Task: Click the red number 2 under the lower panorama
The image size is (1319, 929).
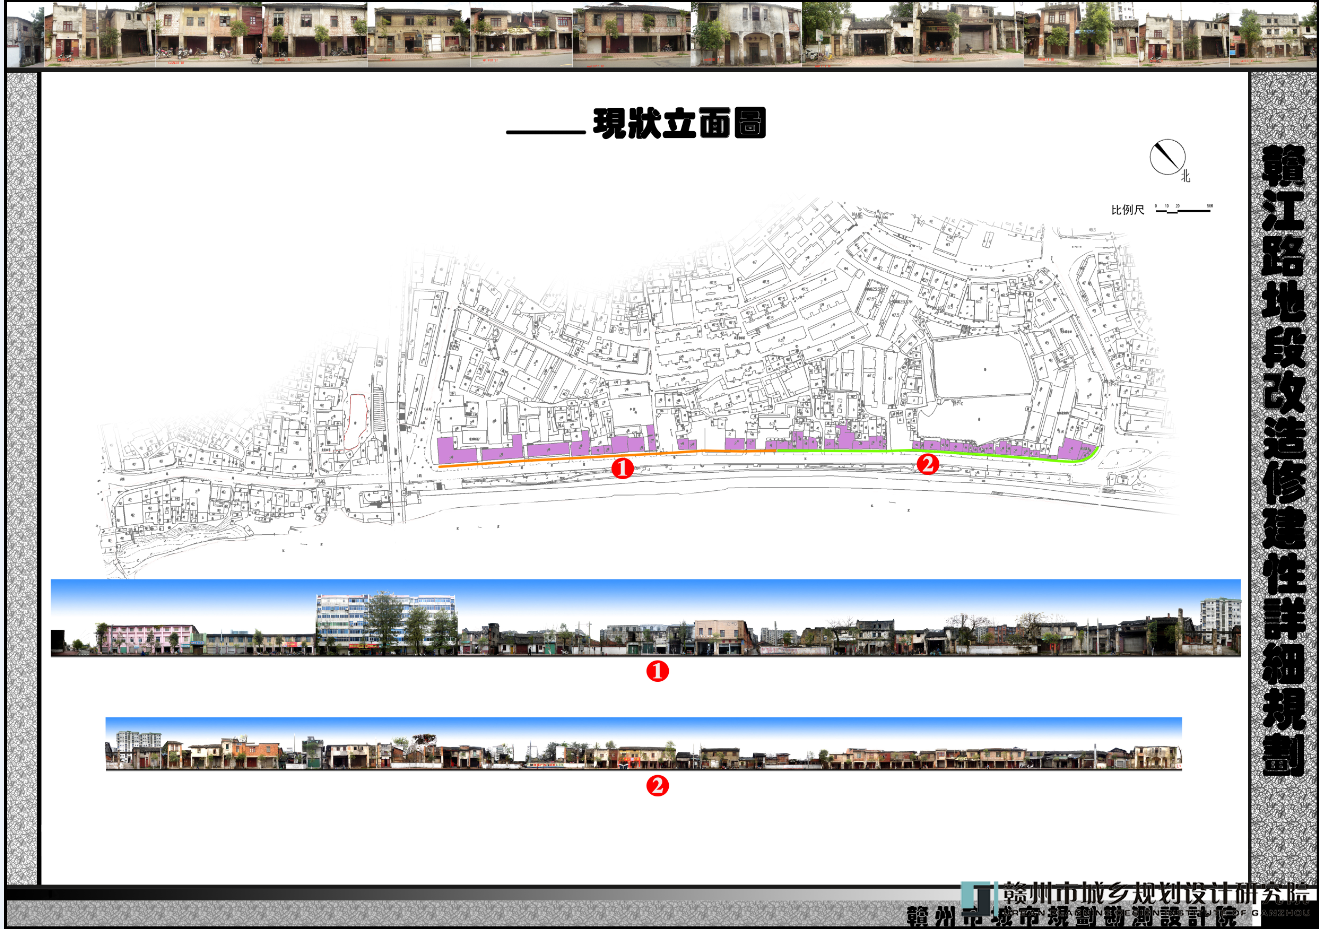Action: point(657,785)
